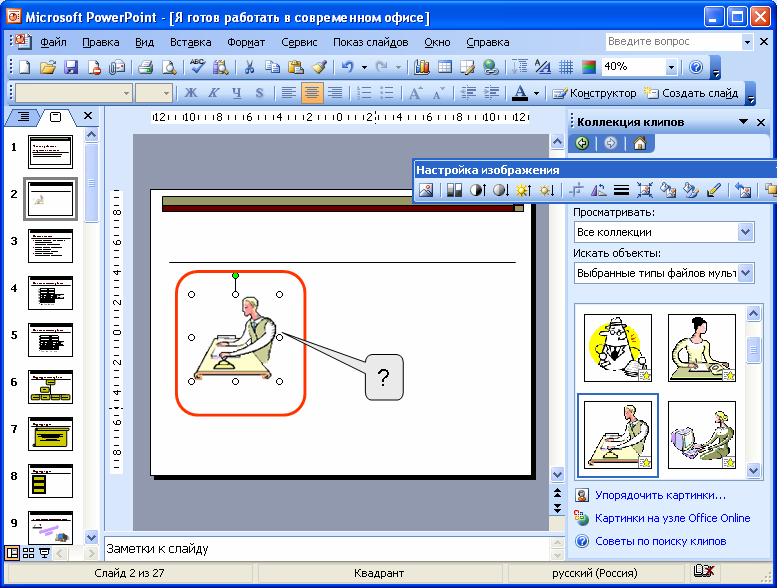Open the Вставка menu

click(x=190, y=42)
